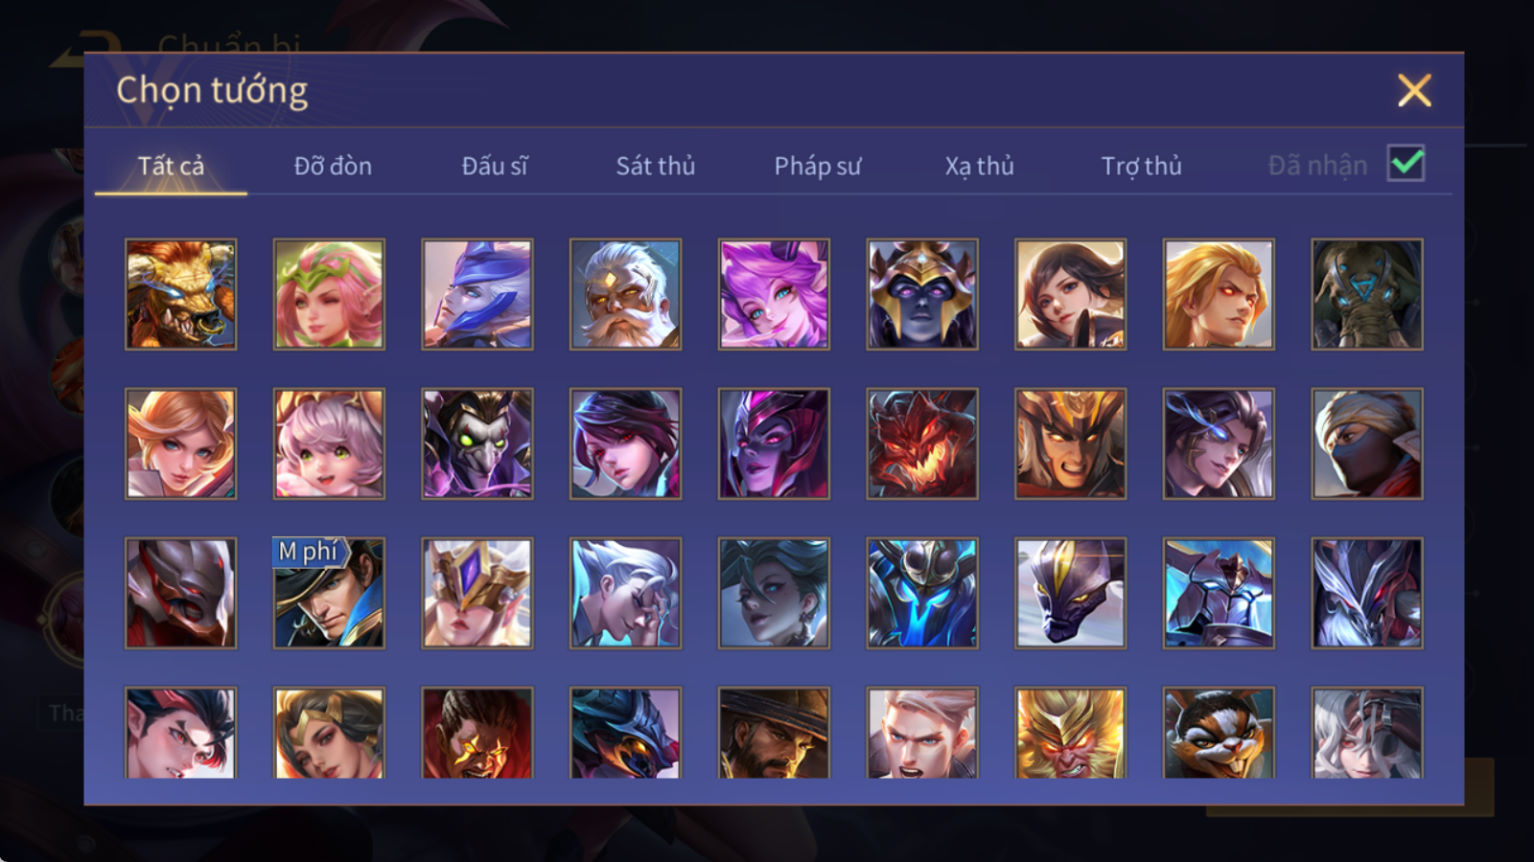Pick the red demon hero portrait
This screenshot has width=1534, height=862.
tap(922, 443)
